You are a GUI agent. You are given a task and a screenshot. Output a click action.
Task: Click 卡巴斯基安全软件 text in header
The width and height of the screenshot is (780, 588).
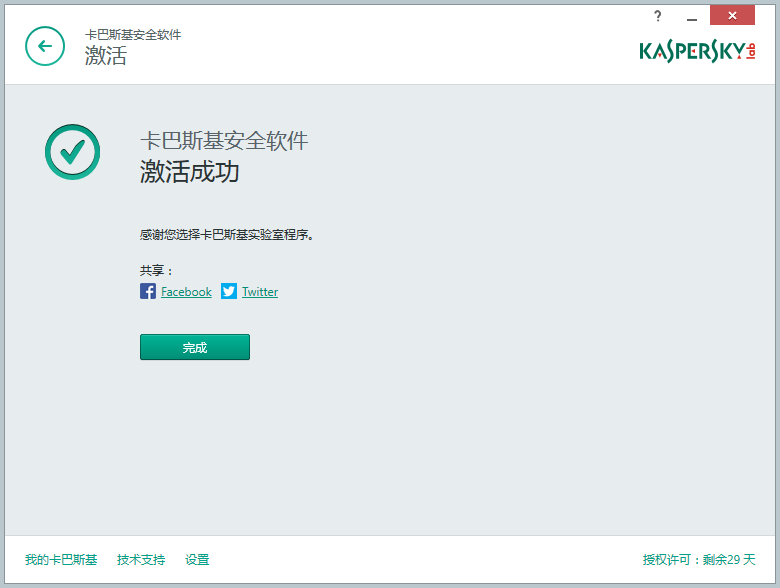point(133,34)
